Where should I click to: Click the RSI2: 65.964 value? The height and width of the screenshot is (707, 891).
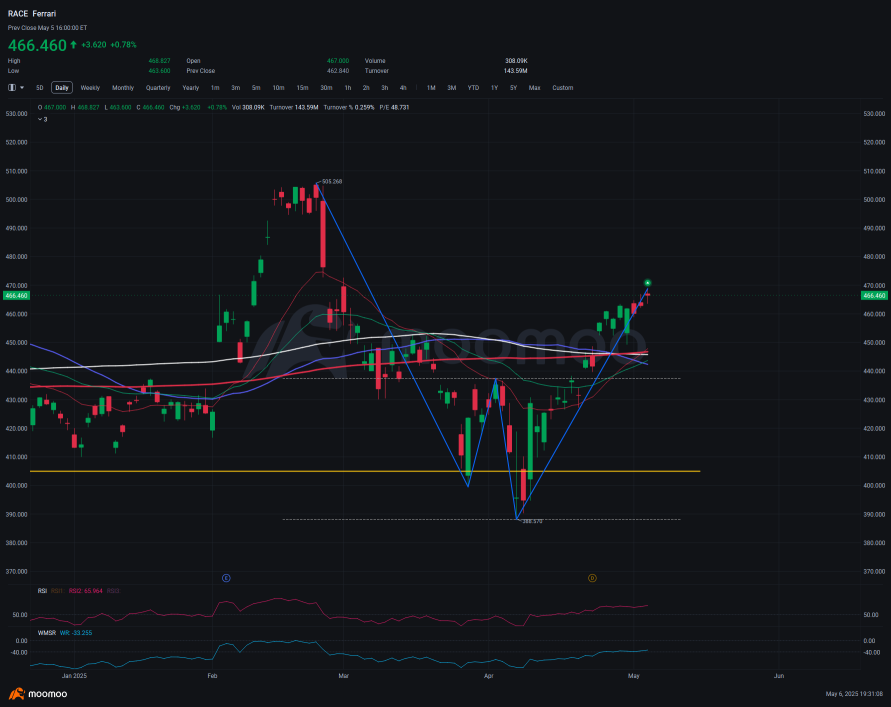[86, 591]
